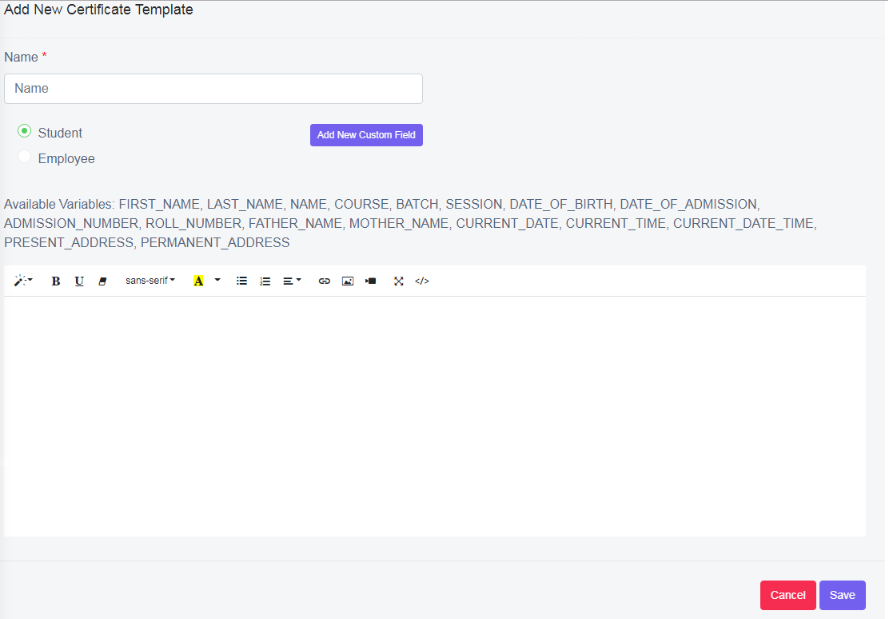Viewport: 888px width, 619px height.
Task: Open the sans-serif font family dropdown
Action: point(150,281)
